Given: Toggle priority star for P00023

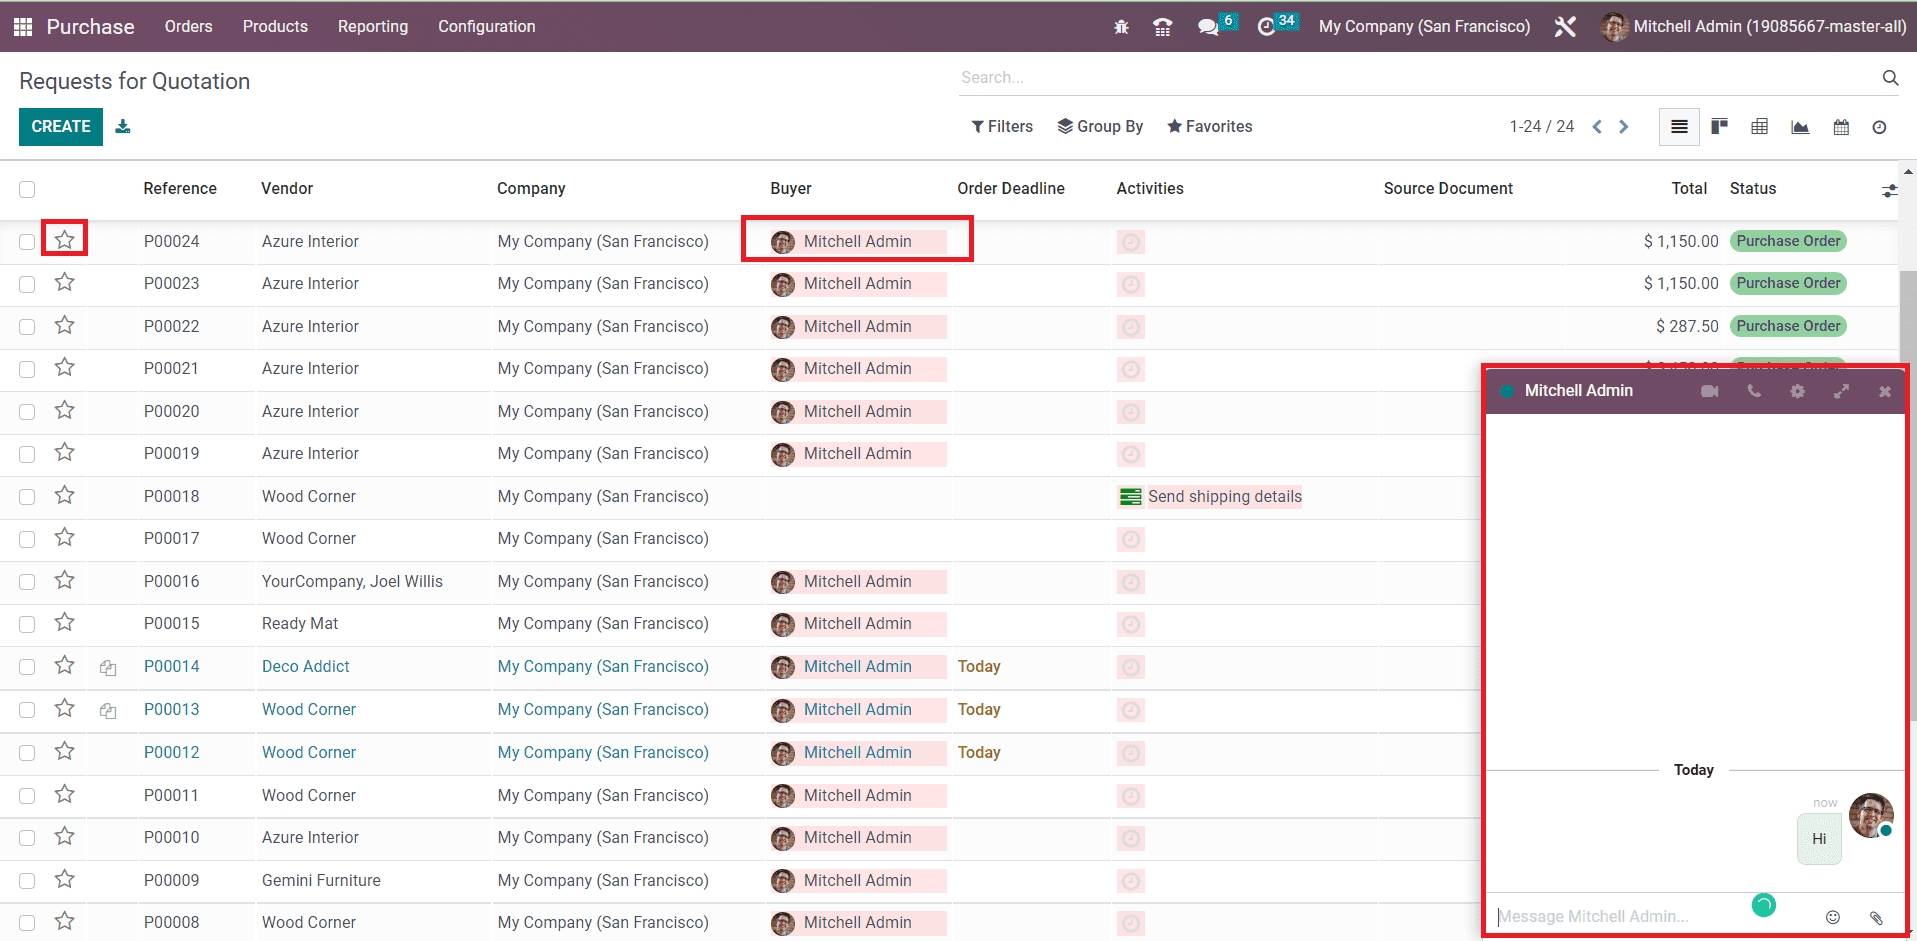Looking at the screenshot, I should tap(65, 283).
